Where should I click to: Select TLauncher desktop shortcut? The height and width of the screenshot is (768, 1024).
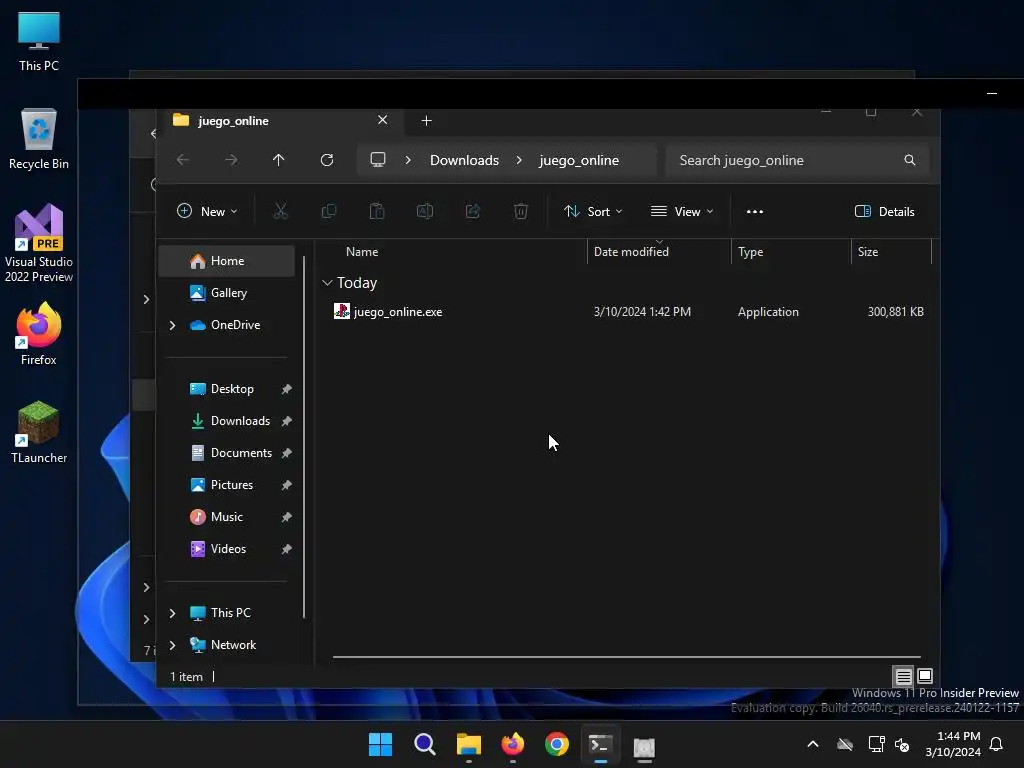(39, 432)
